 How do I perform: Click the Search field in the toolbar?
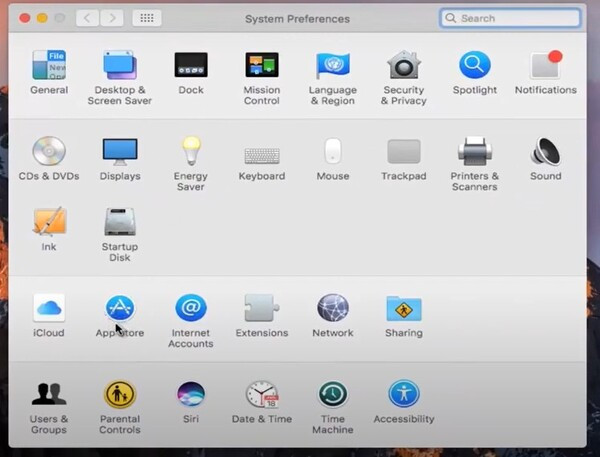[x=510, y=18]
